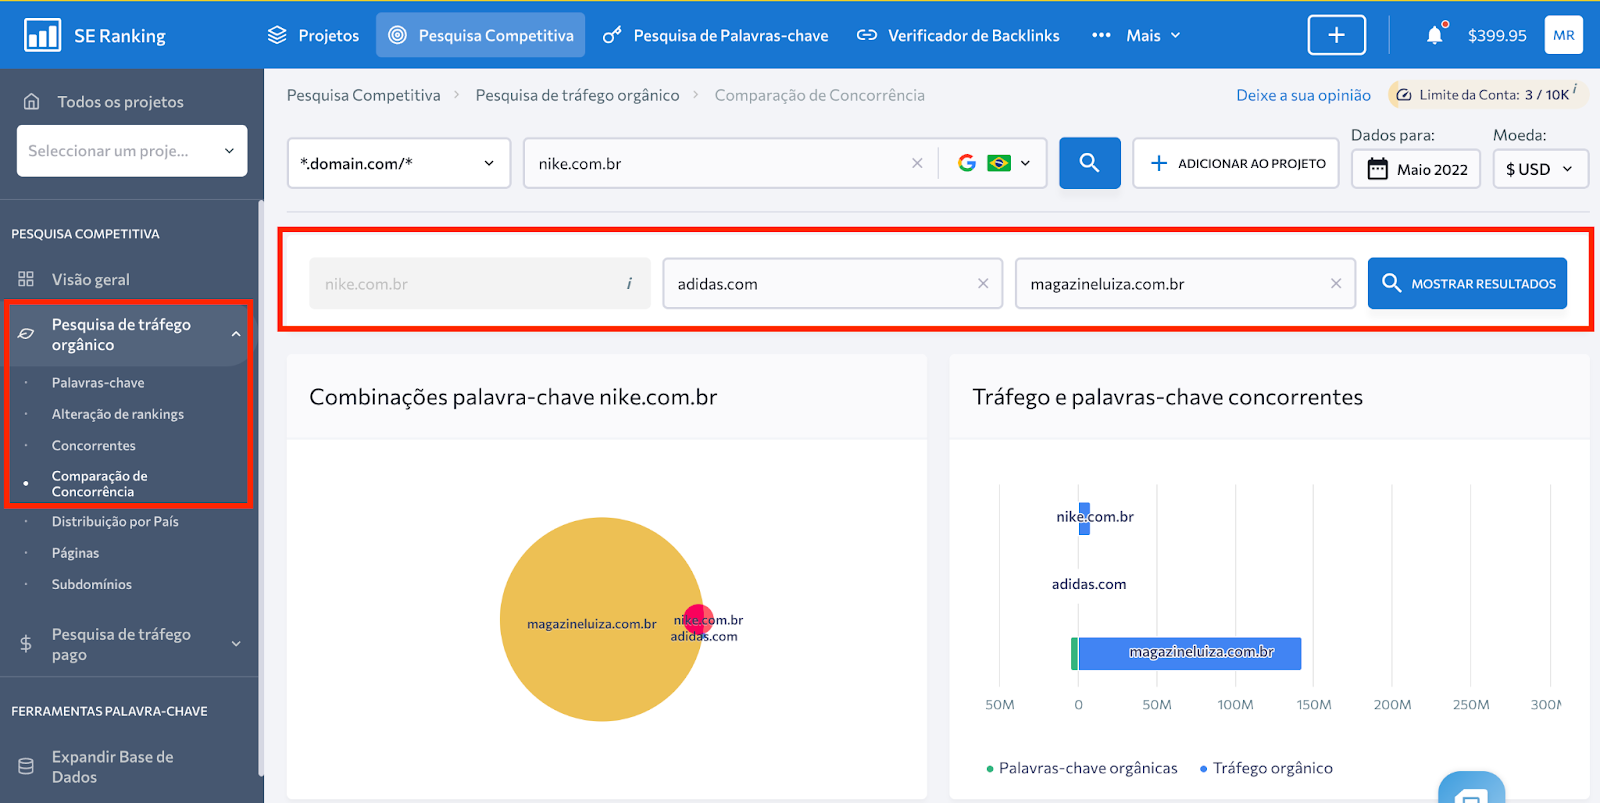The height and width of the screenshot is (803, 1600).
Task: Go to Pesquisa de Palavras-chave
Action: tap(716, 35)
